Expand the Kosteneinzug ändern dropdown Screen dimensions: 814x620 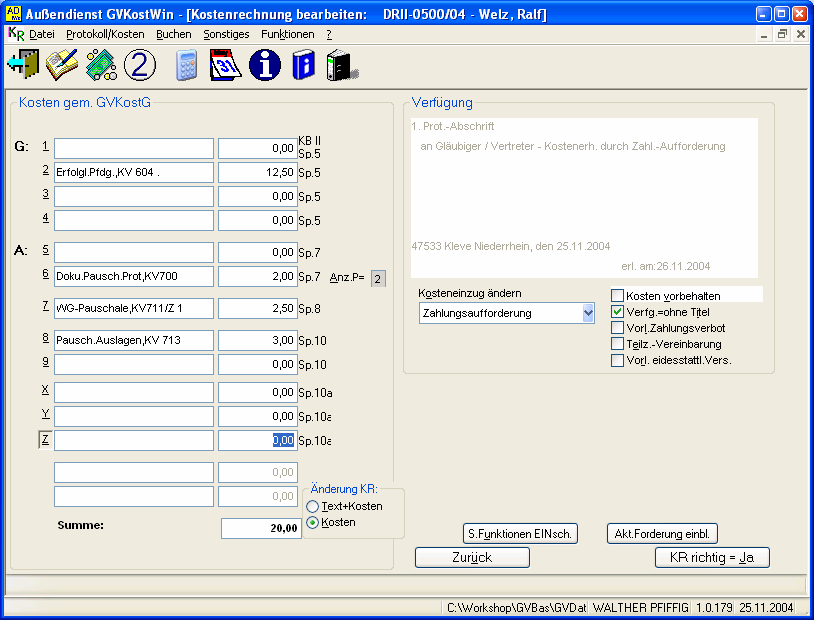(x=587, y=313)
